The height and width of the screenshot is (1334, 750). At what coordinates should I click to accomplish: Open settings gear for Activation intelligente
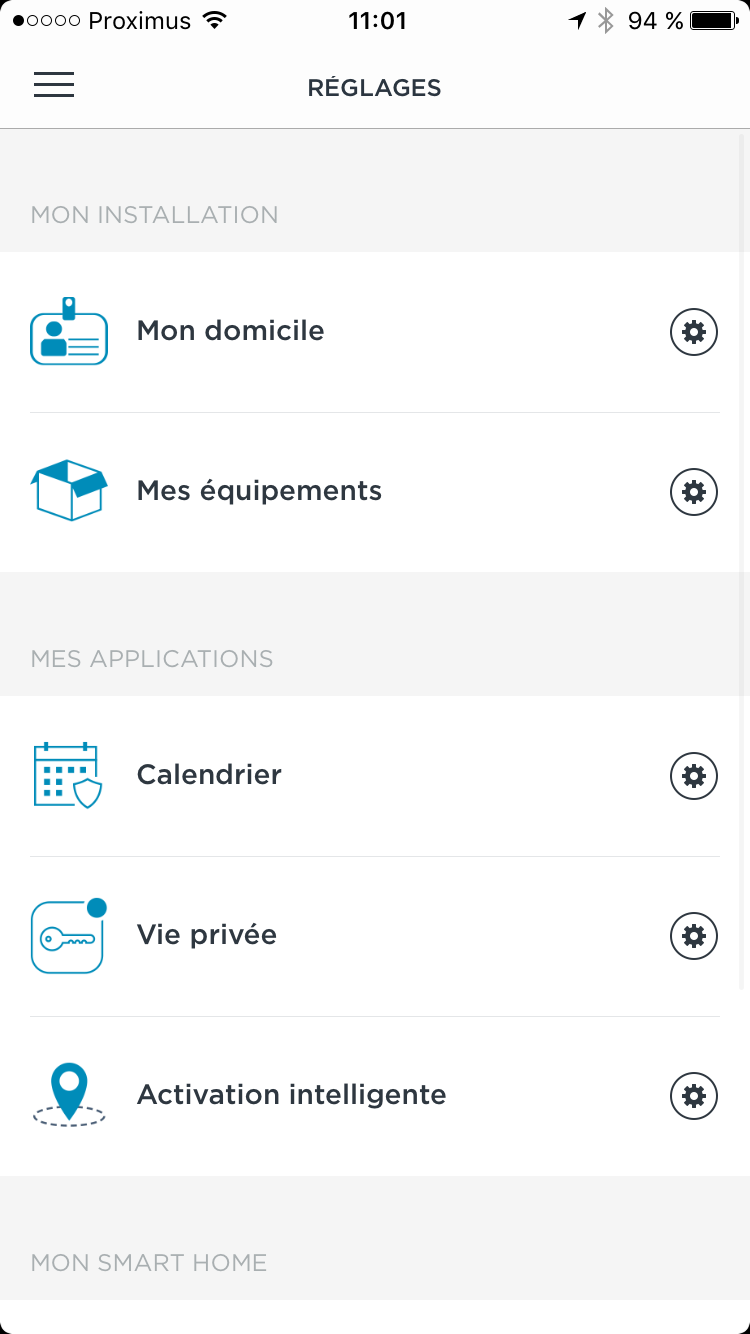coord(693,1095)
